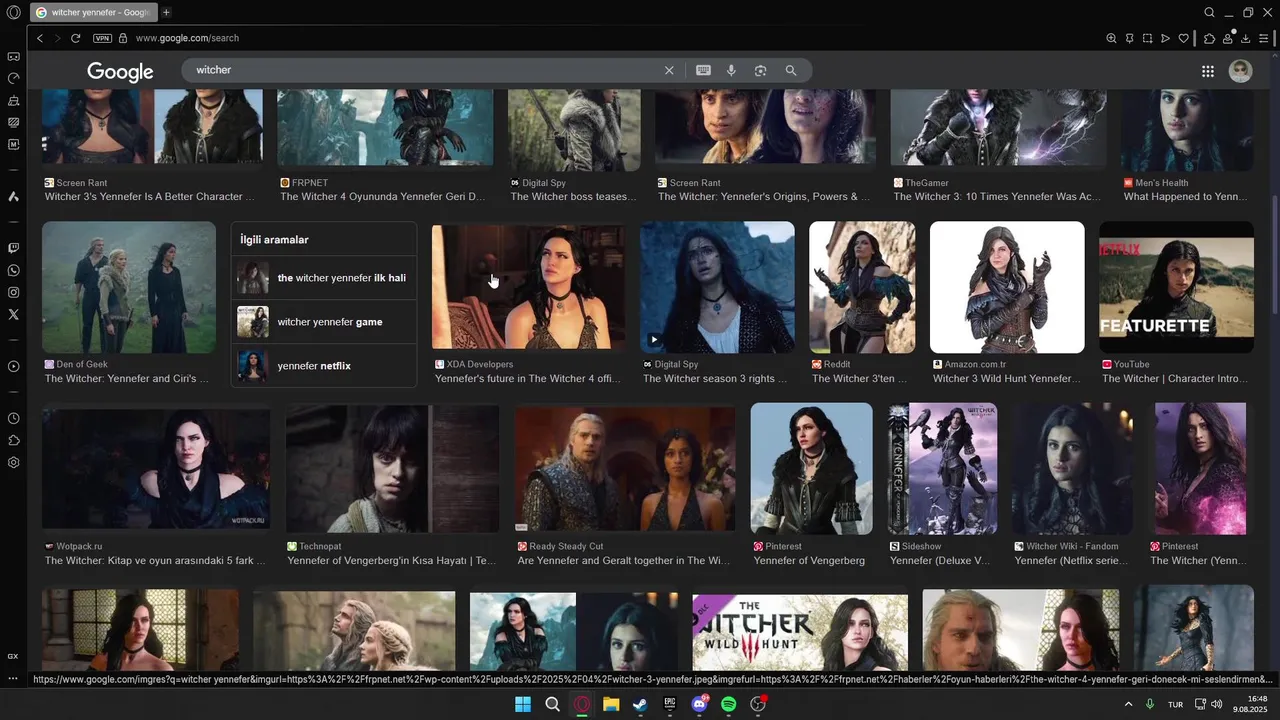Clear the Google search box
This screenshot has height=720, width=1280.
click(669, 70)
